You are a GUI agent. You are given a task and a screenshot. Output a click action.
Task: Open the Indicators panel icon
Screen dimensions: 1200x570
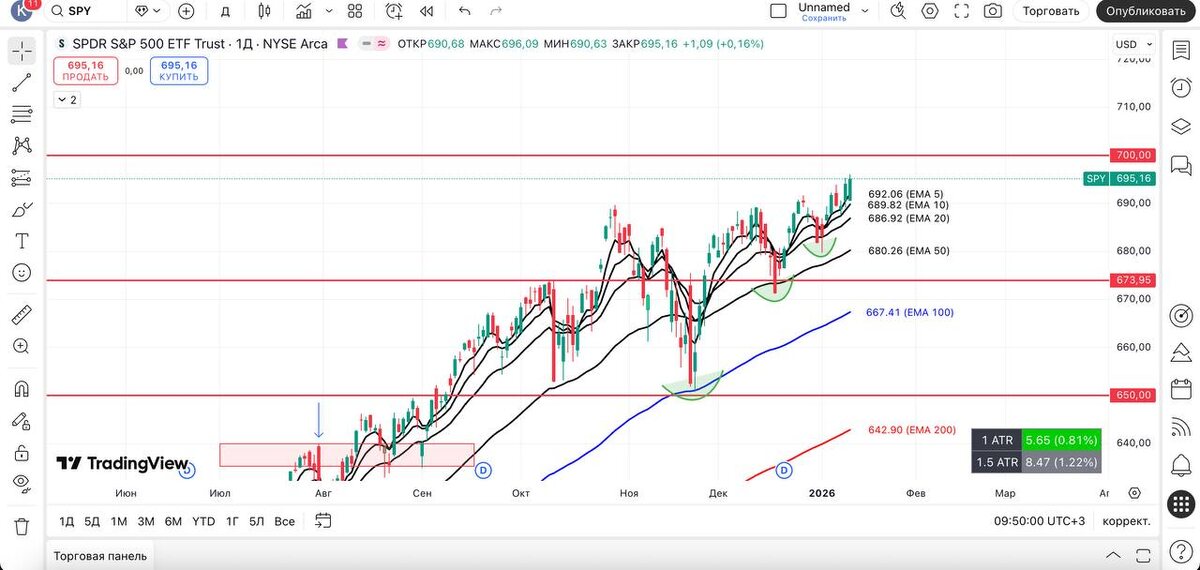pos(304,11)
